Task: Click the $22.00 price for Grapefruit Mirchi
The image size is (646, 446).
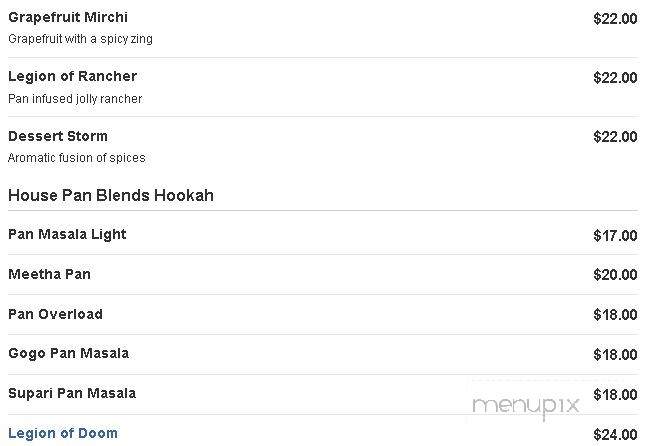Action: point(615,19)
